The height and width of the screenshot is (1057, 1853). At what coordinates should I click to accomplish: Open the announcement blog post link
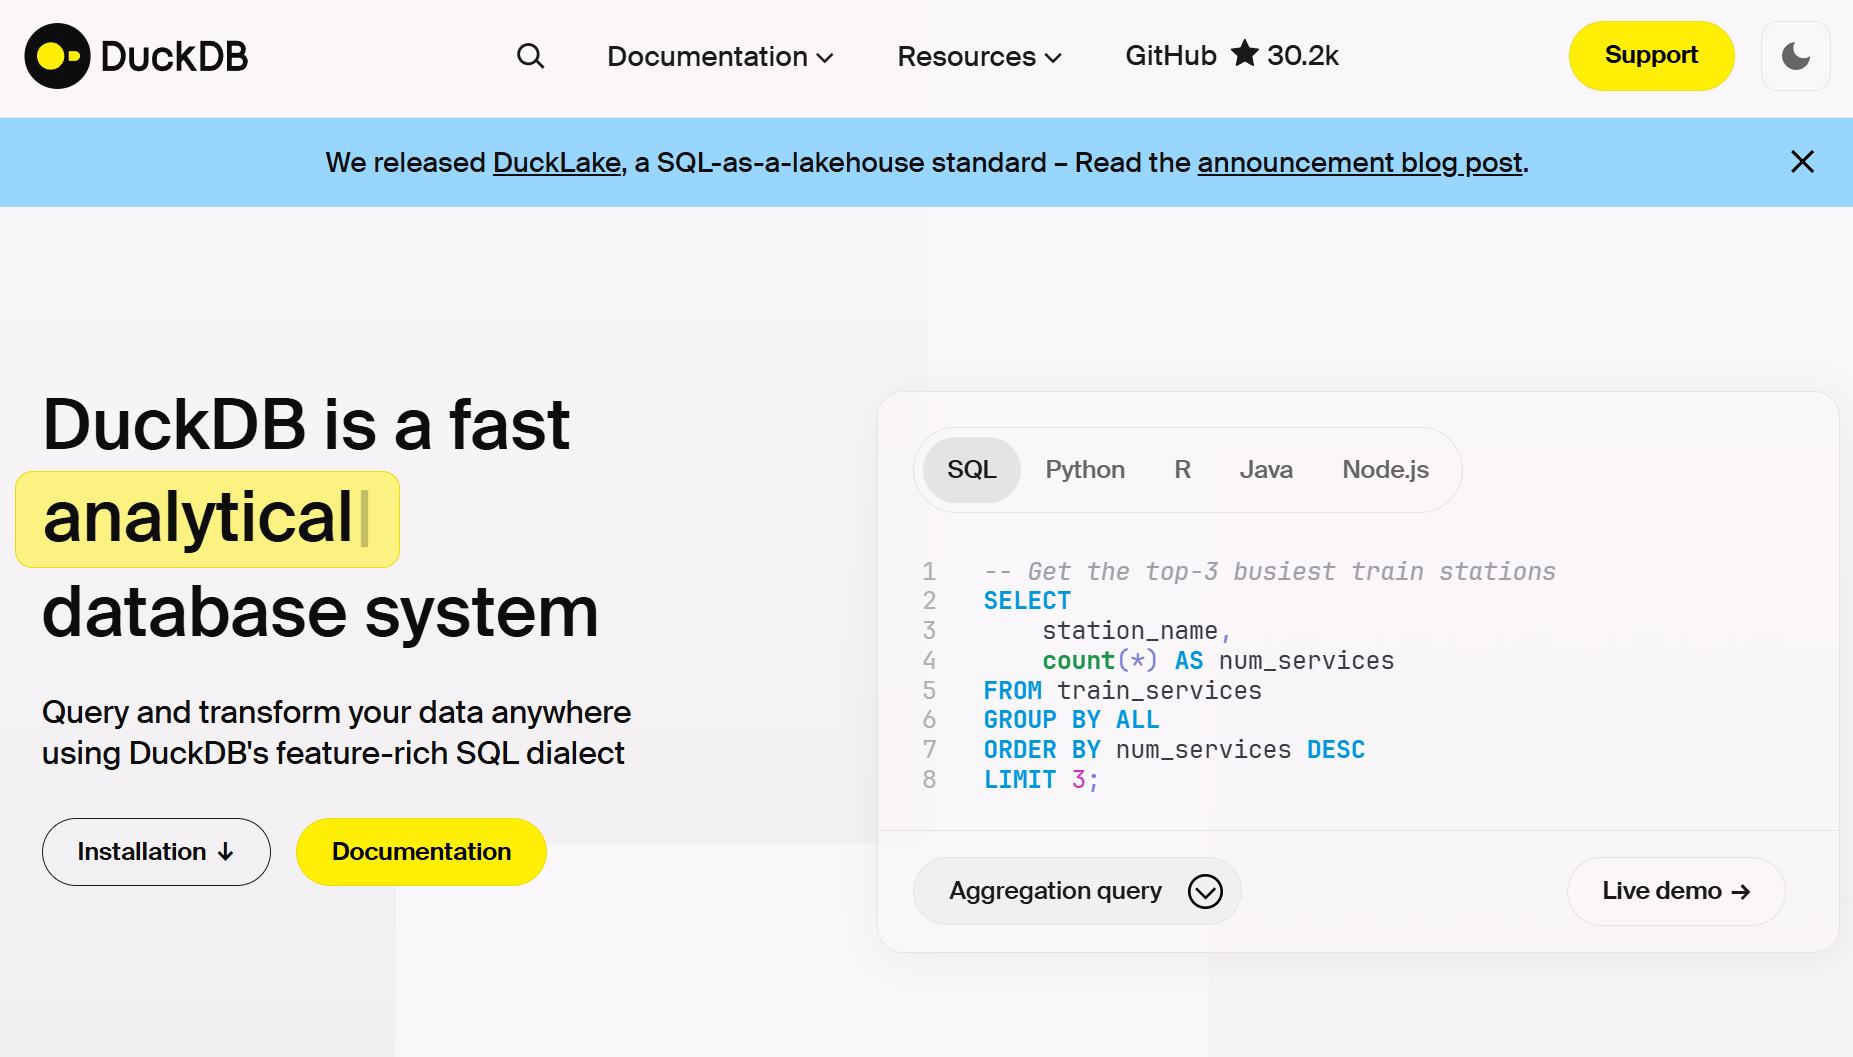tap(1360, 162)
